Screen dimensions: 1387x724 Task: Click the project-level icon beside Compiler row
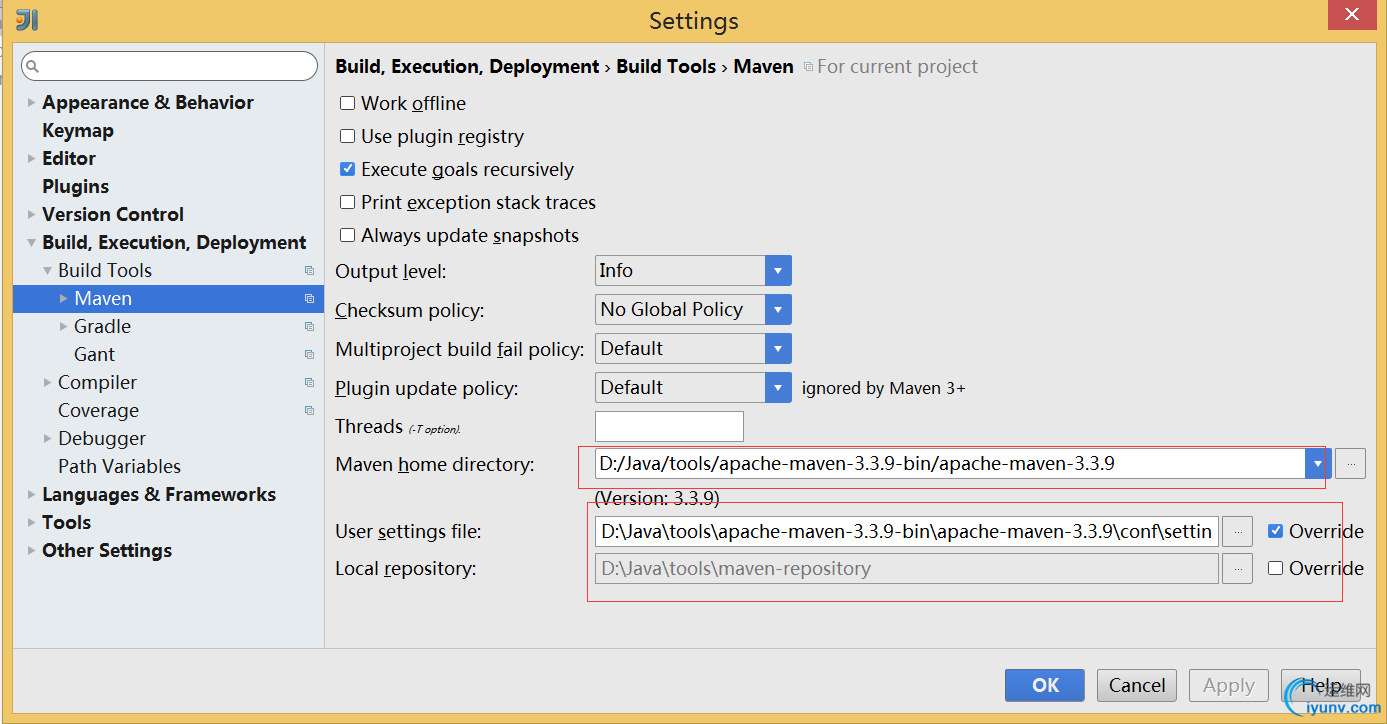309,383
